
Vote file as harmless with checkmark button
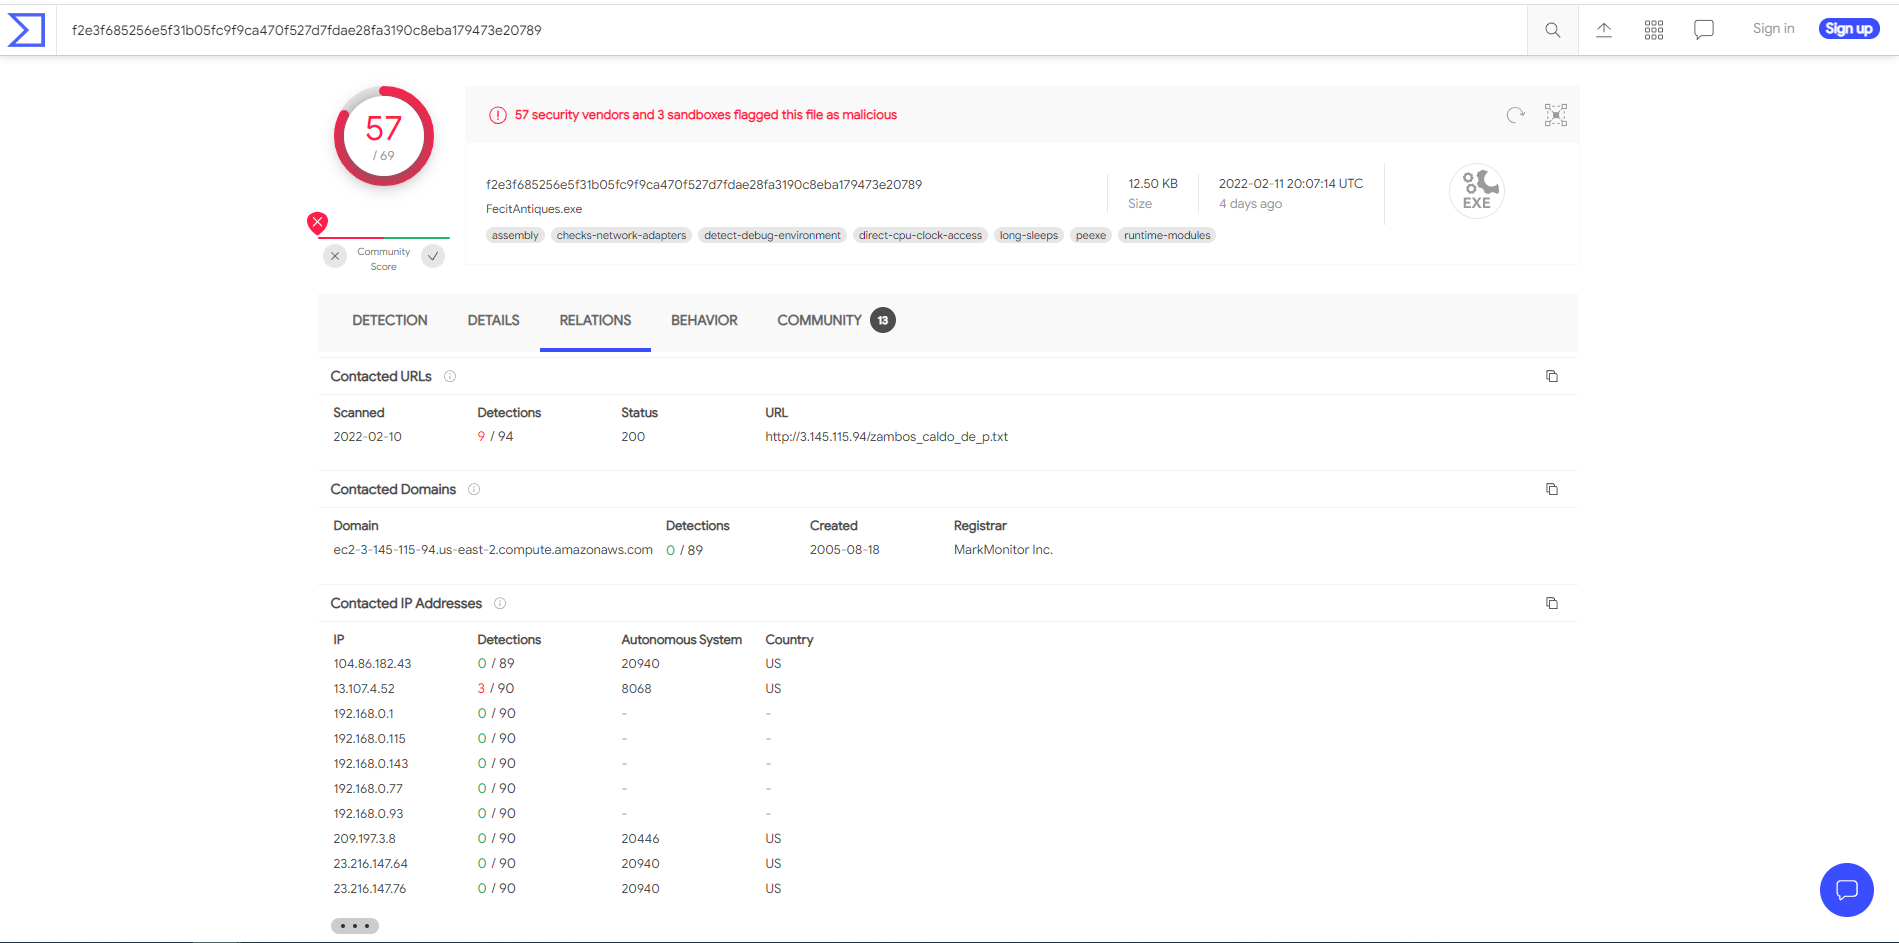pos(433,256)
